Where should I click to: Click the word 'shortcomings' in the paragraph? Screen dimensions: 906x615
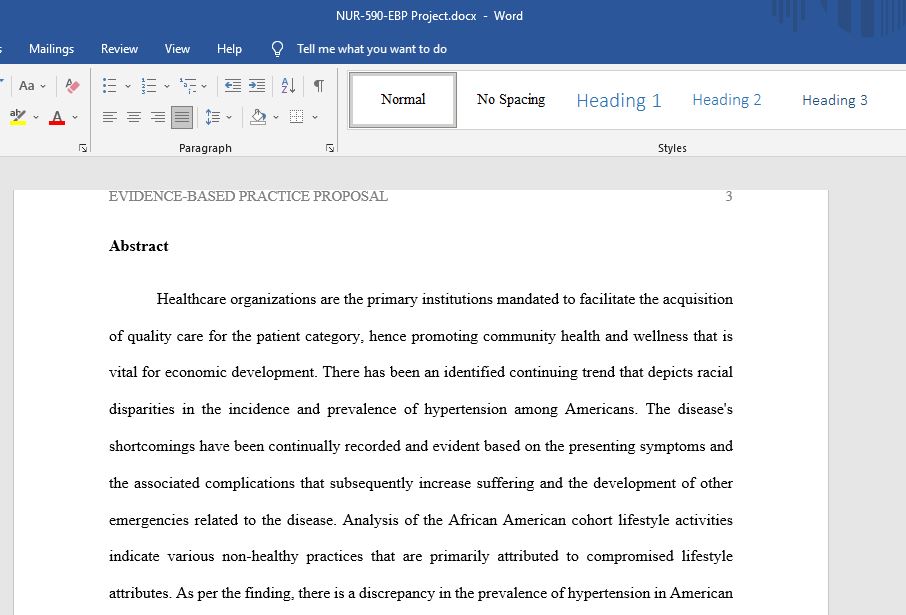pyautogui.click(x=151, y=447)
